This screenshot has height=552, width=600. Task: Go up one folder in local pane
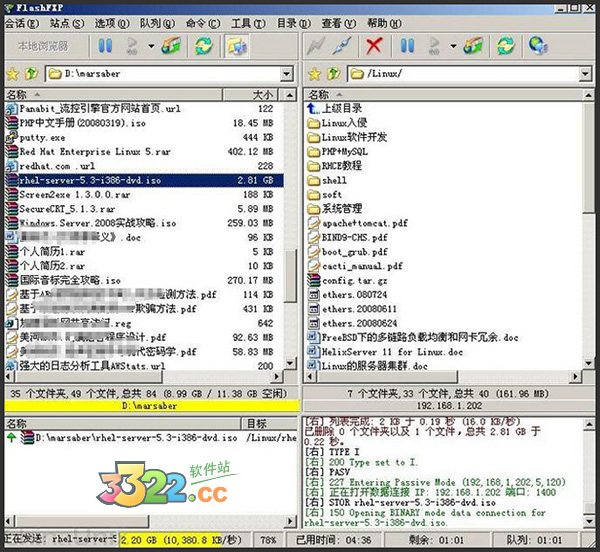coord(30,74)
